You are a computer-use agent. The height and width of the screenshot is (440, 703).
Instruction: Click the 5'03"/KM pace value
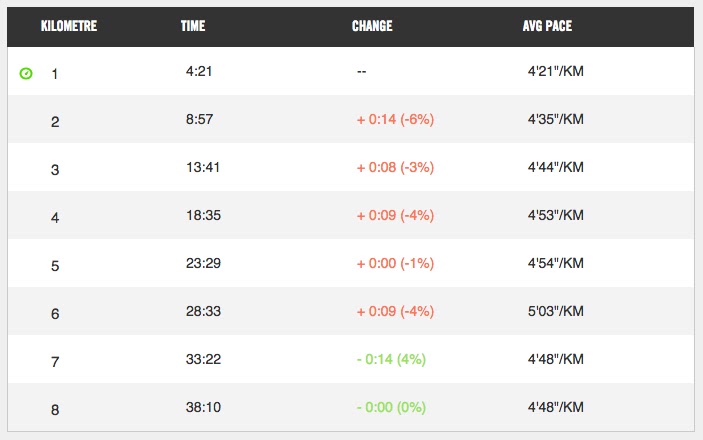pyautogui.click(x=555, y=312)
